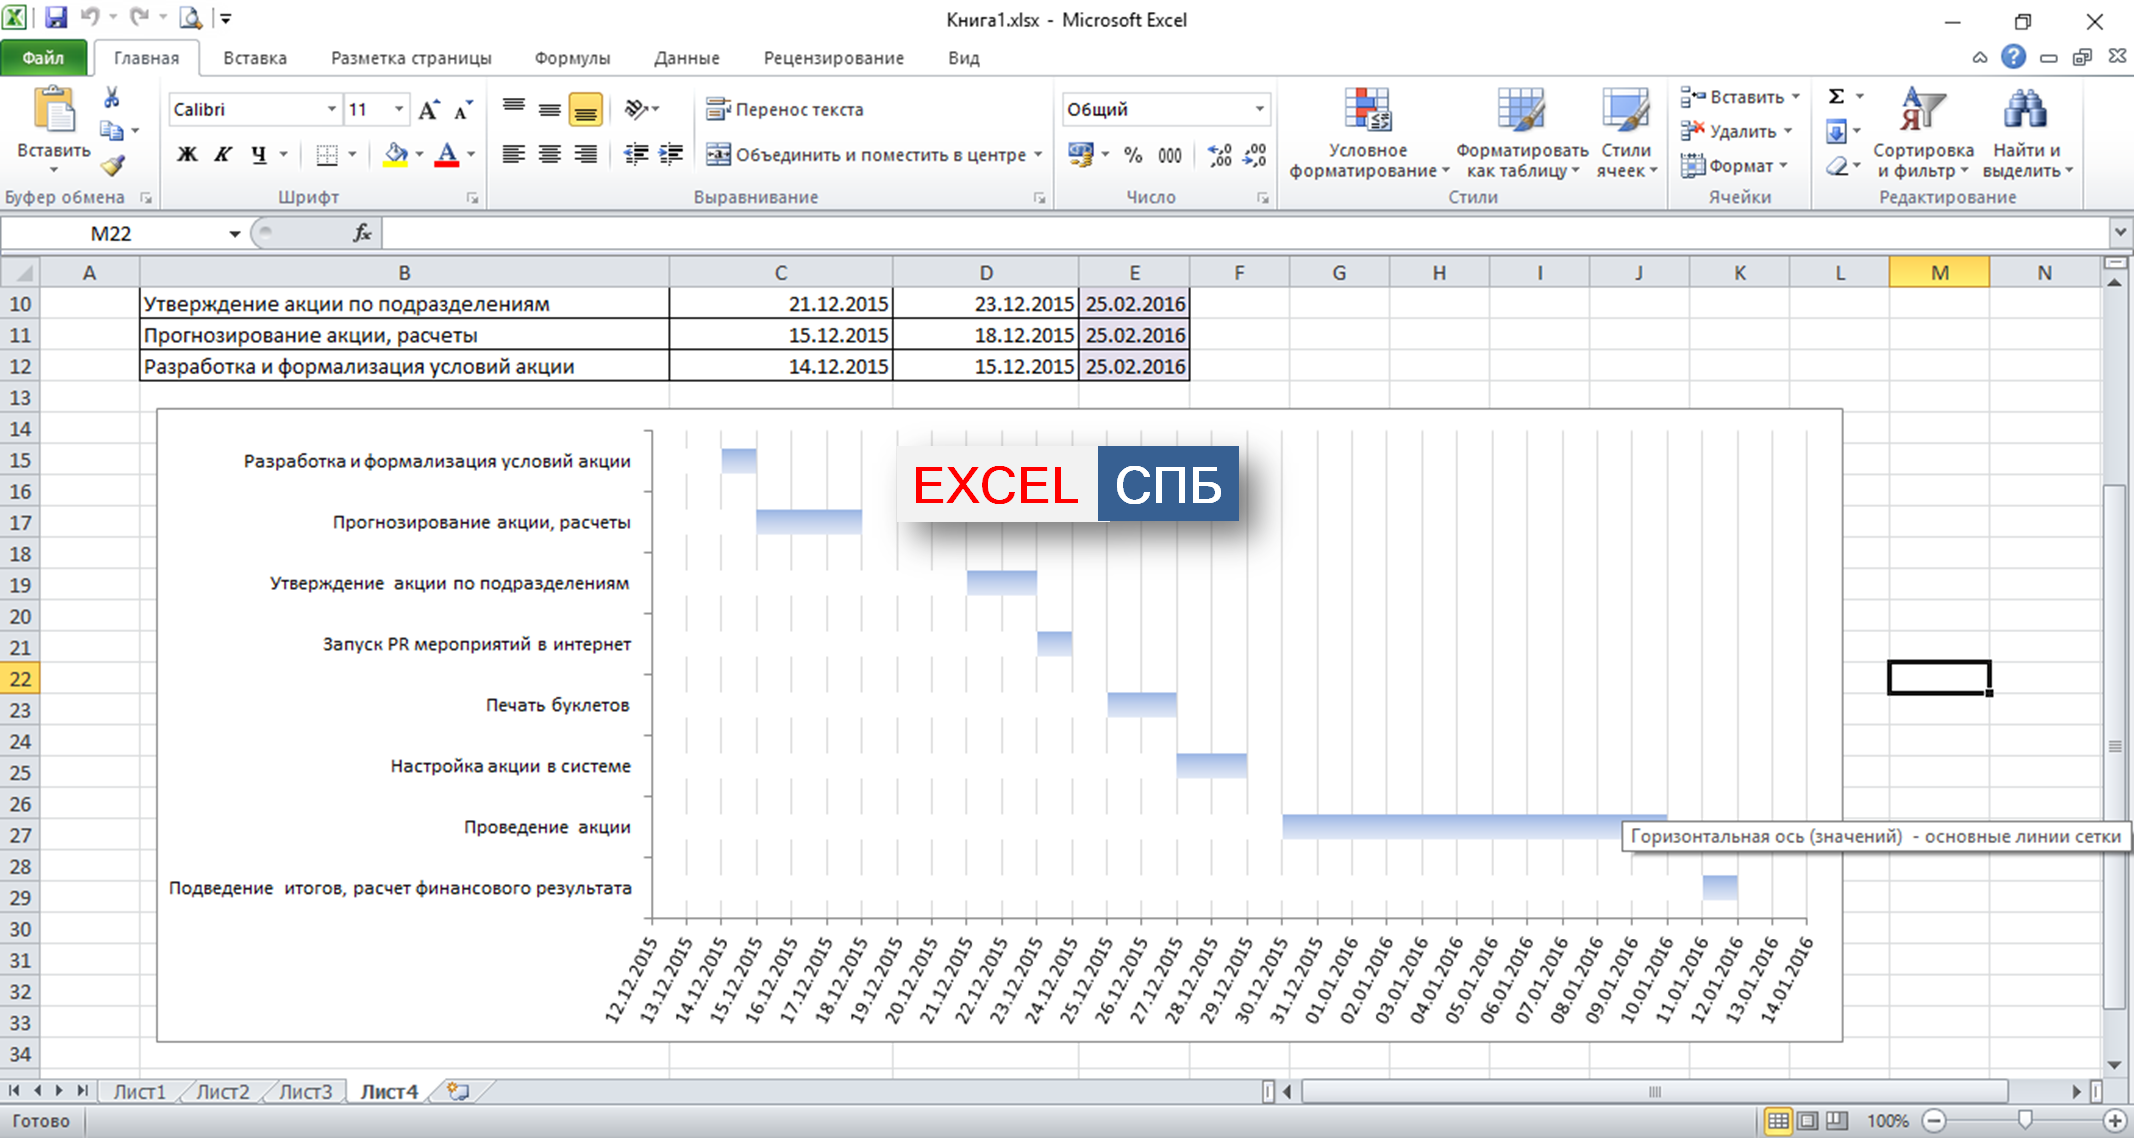Click the Sort and Filter icon
Viewport: 2134px width, 1138px height.
click(x=1922, y=110)
